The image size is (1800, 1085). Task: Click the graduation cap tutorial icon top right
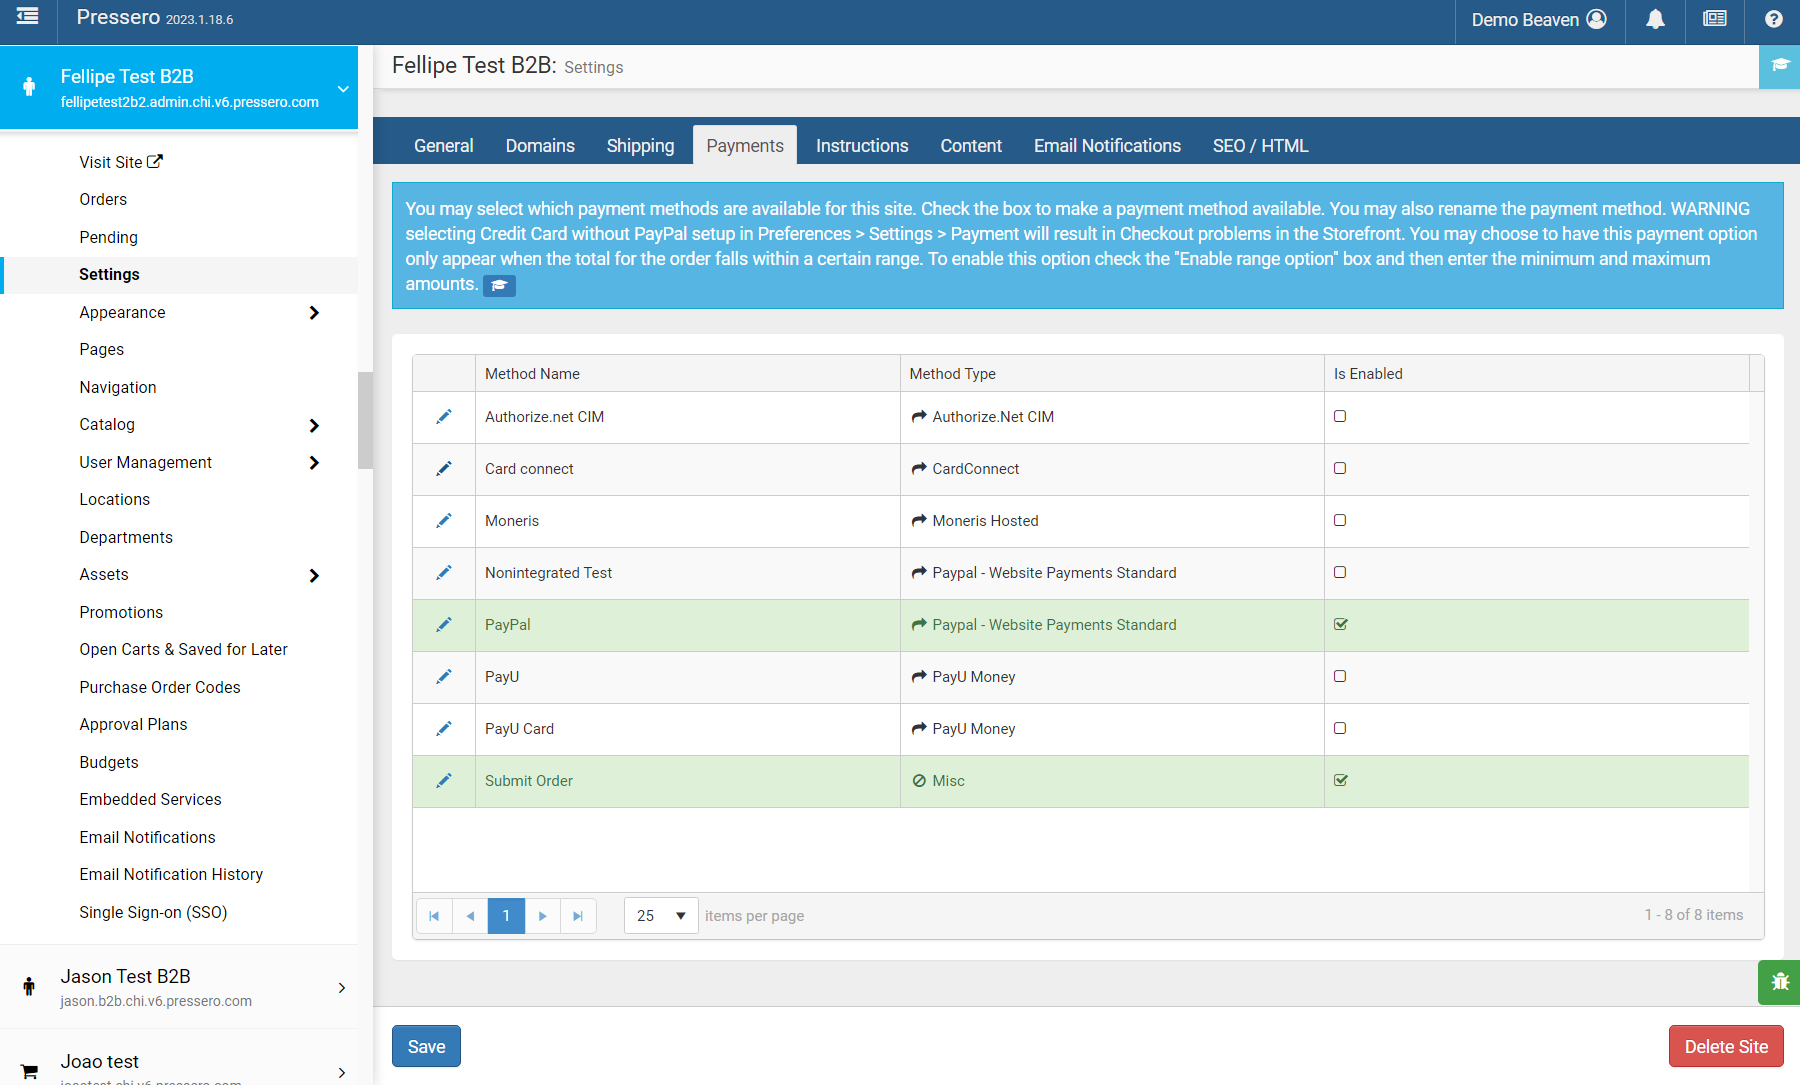(x=1780, y=66)
